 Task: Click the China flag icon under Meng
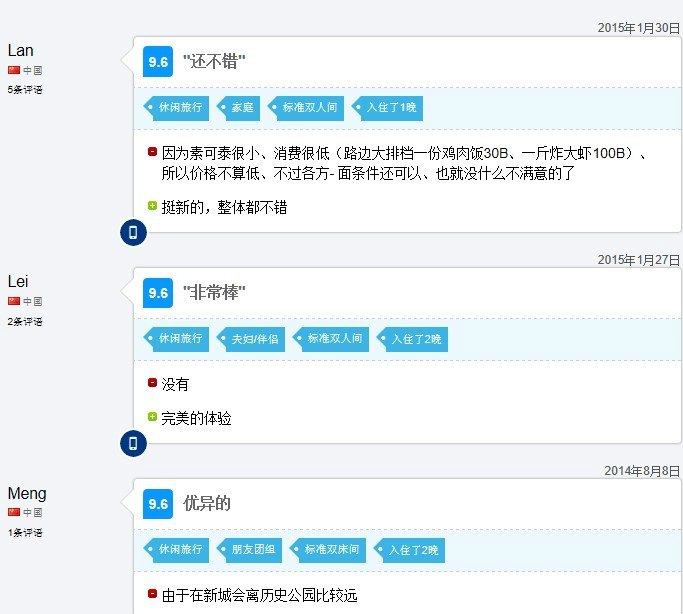click(14, 512)
